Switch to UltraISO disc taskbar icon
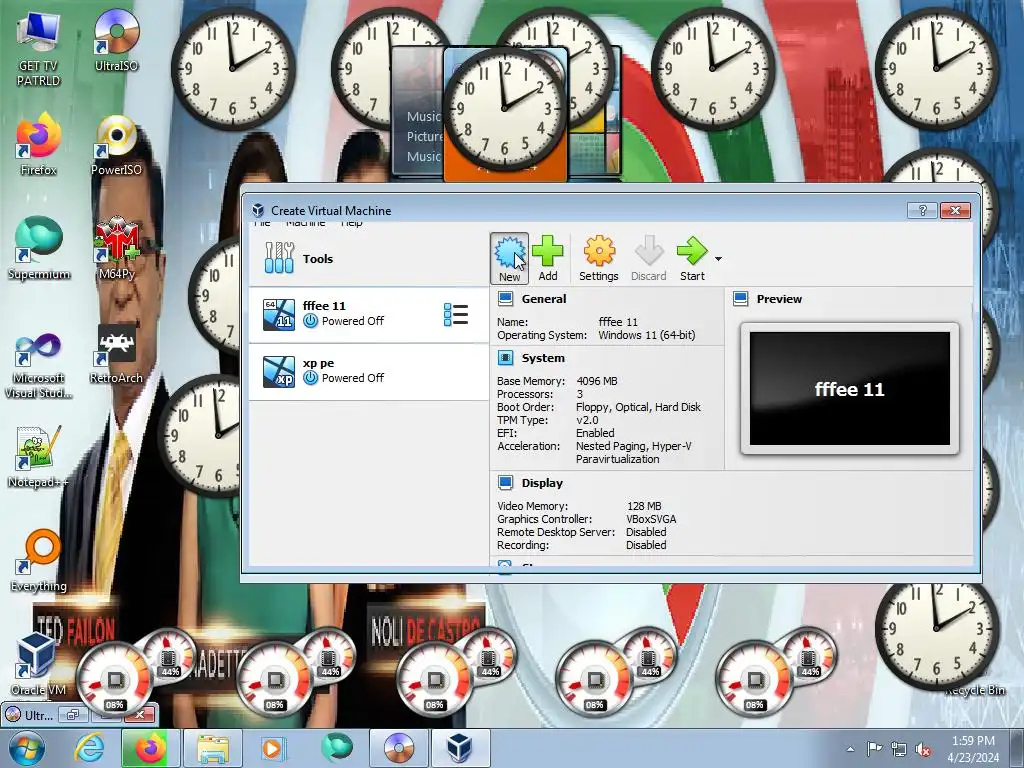Image resolution: width=1024 pixels, height=768 pixels. pyautogui.click(x=399, y=748)
